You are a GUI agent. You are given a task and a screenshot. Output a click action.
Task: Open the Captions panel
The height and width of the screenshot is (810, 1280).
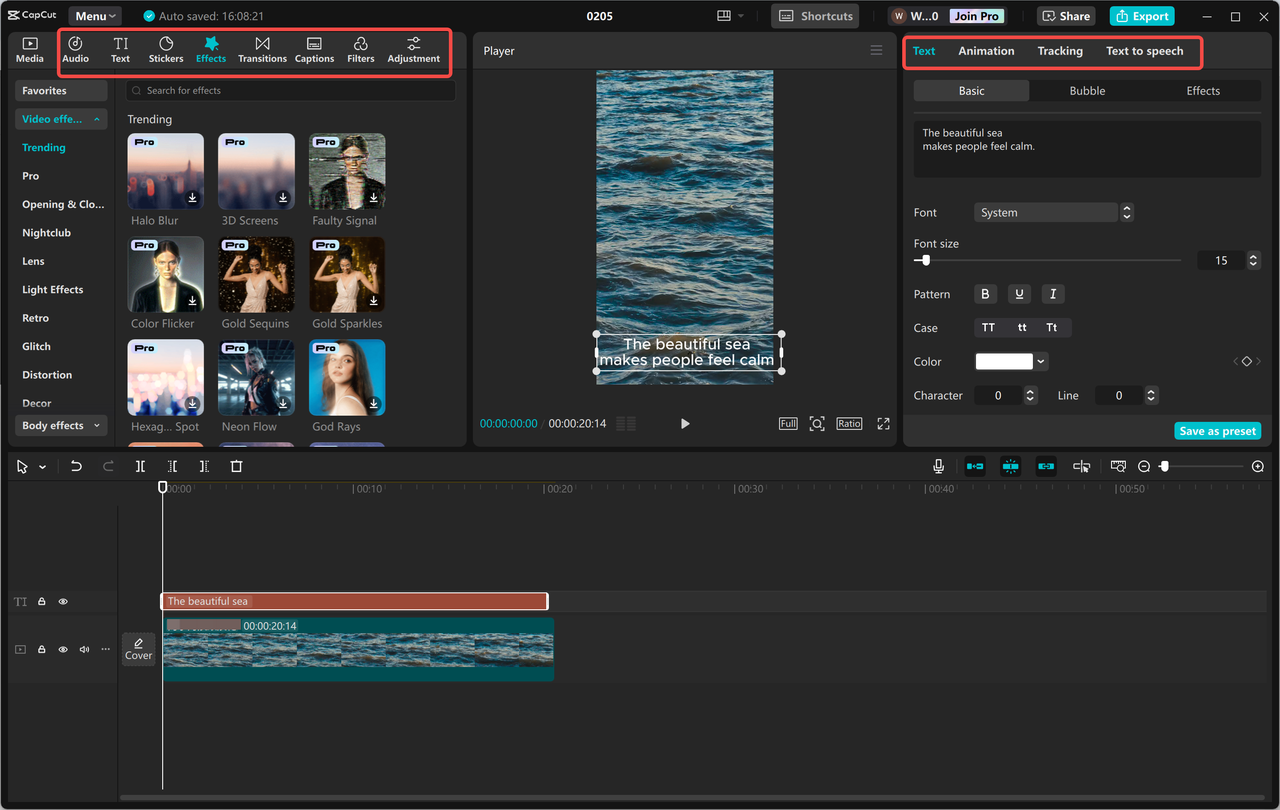point(314,48)
